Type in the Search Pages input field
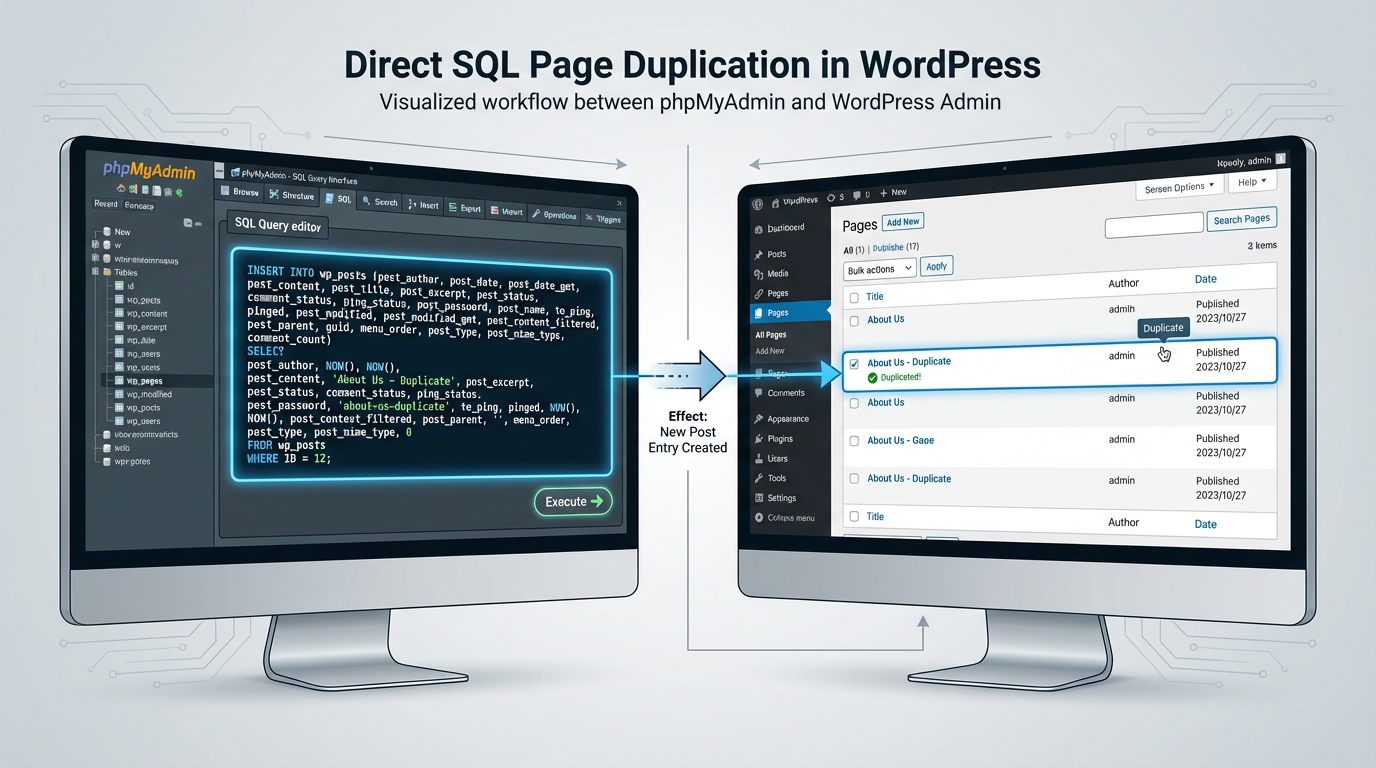Image resolution: width=1376 pixels, height=768 pixels. (1153, 226)
